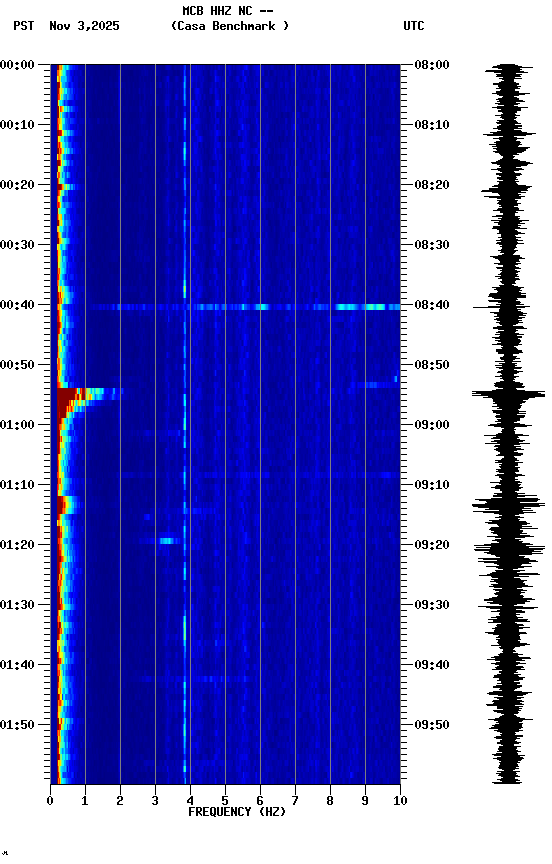Image resolution: width=552 pixels, height=864 pixels.
Task: Click the PST time label 01:50
Action: [17, 725]
